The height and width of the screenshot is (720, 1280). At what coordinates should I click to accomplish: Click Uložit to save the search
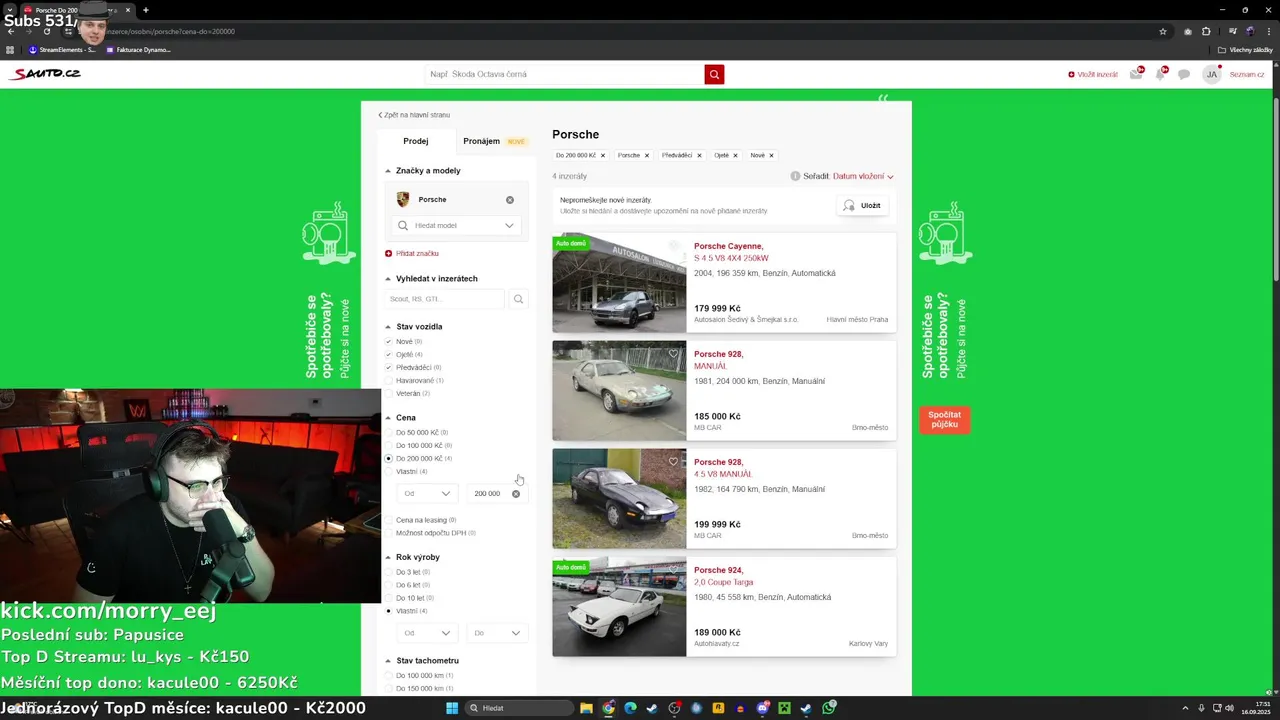(862, 205)
